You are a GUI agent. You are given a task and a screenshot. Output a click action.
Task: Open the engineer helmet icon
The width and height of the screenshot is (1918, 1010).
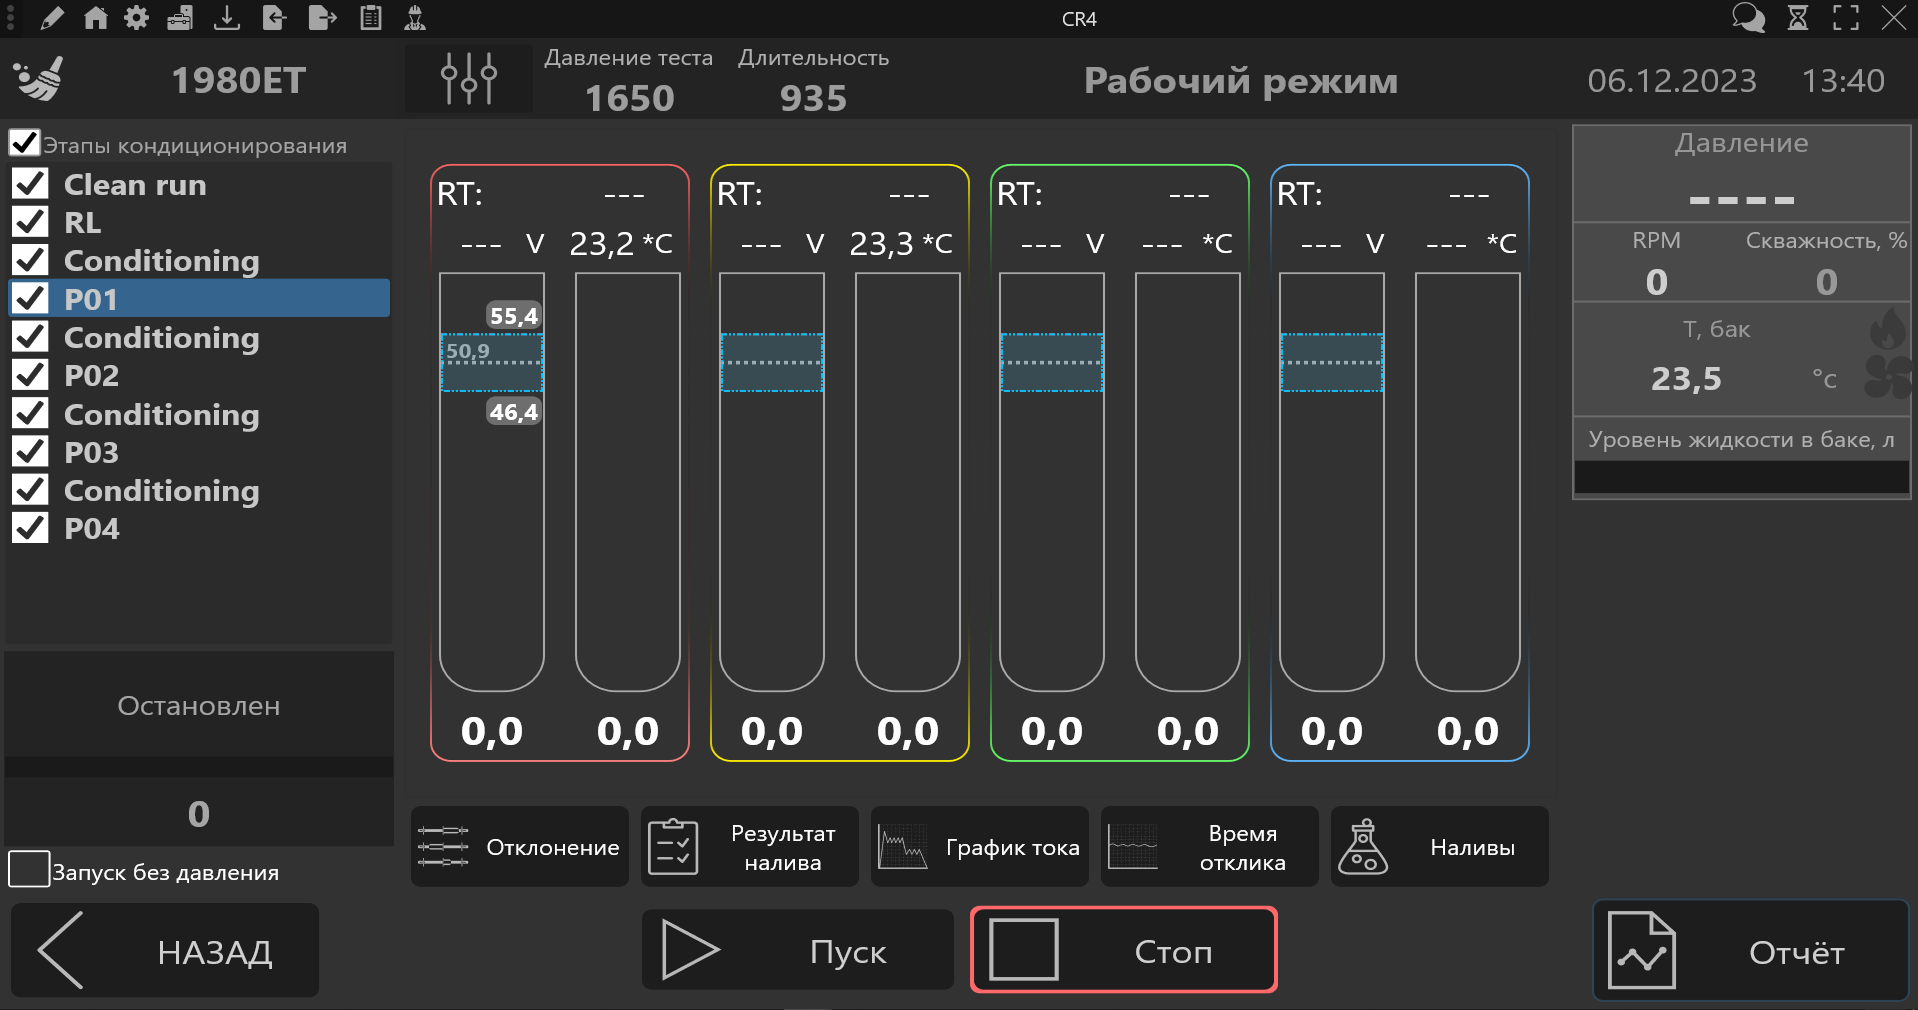click(415, 18)
